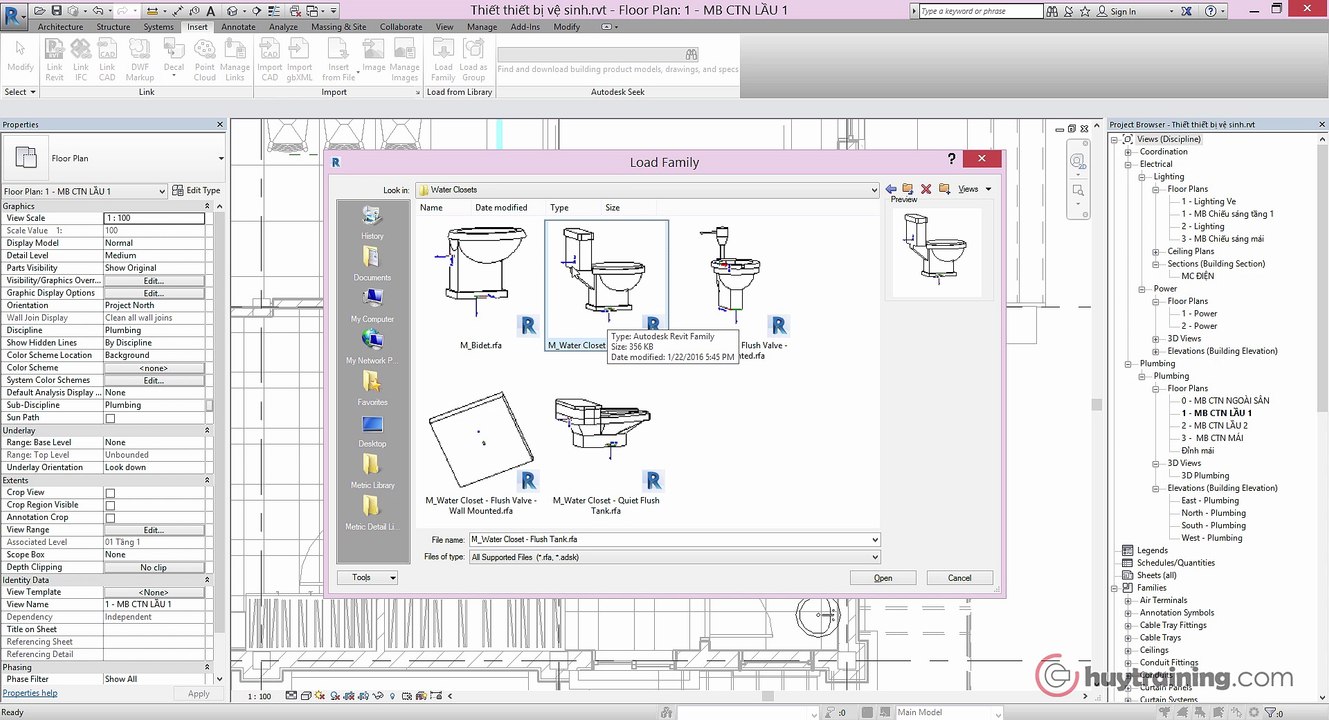
Task: Select 3D Plumbing view in Project Browser
Action: coord(1205,475)
